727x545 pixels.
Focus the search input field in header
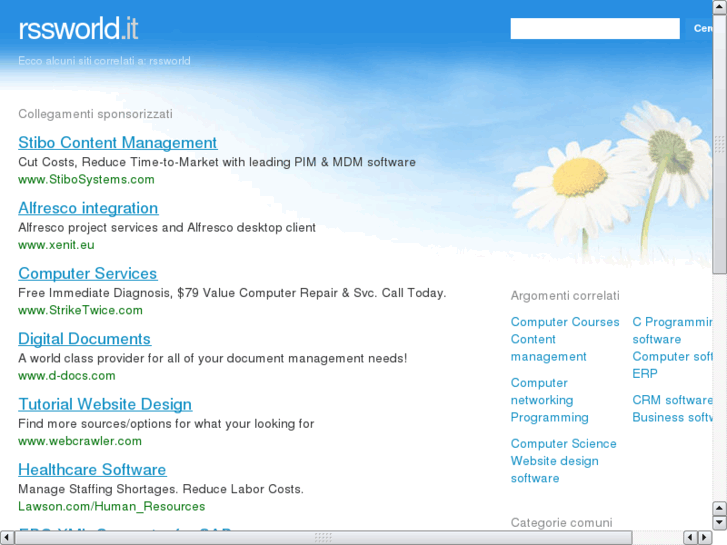595,29
